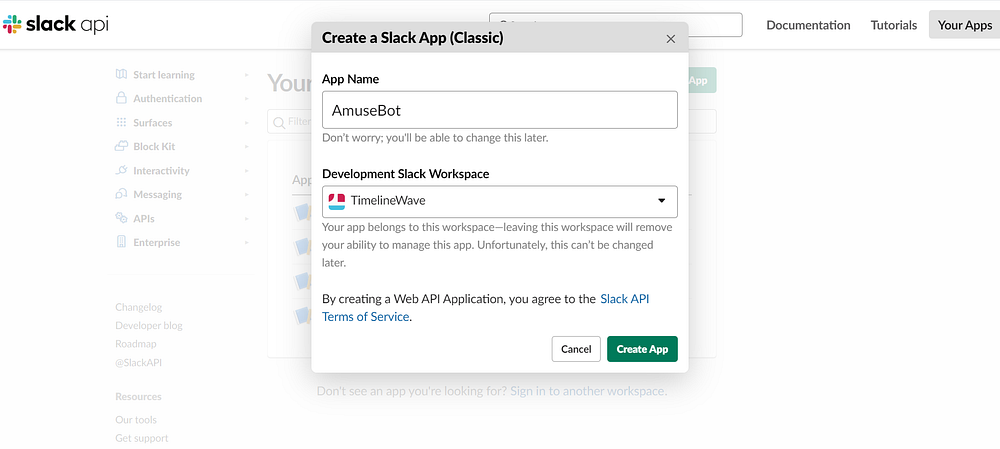Click the Authentication lock icon
Screen dimensions: 1000x449
[121, 98]
